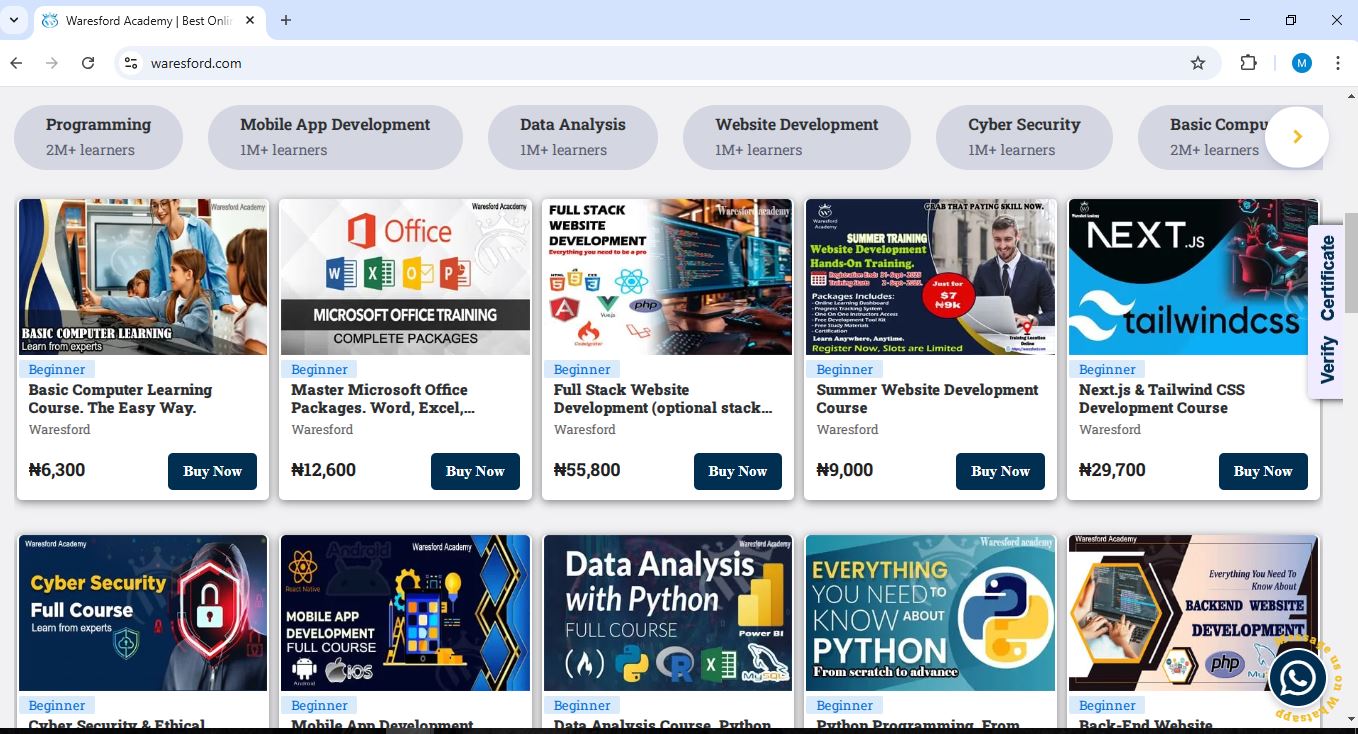Go back to the previous page
The image size is (1358, 734).
pyautogui.click(x=16, y=63)
